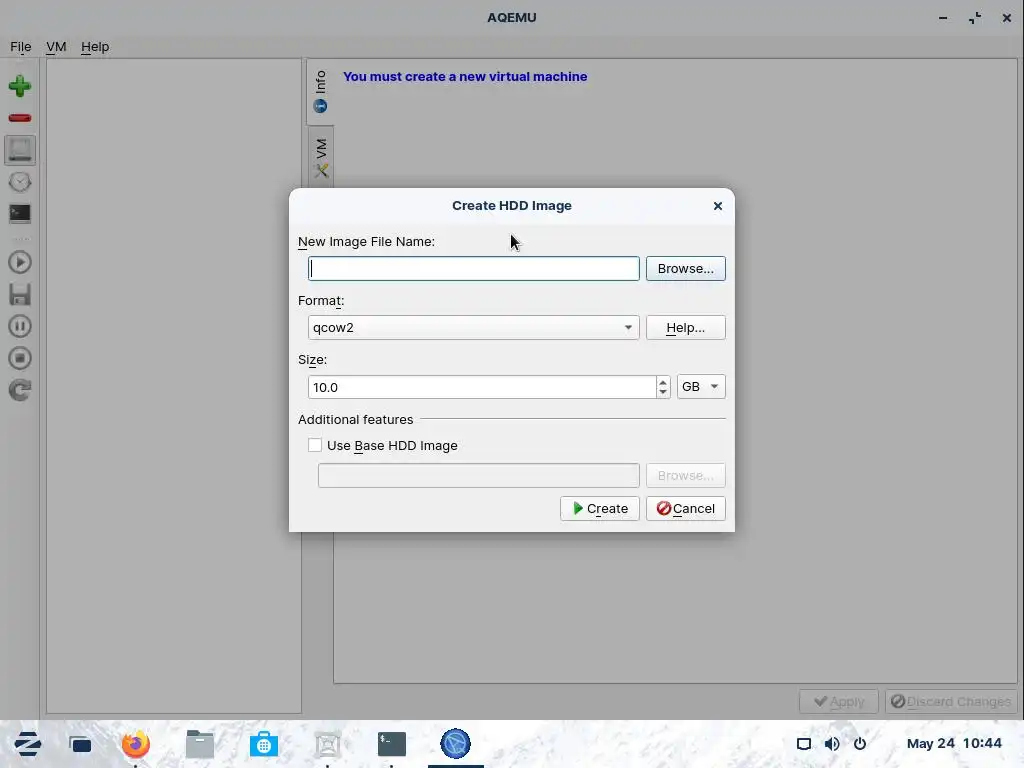
Task: Click Browse next to image file name
Action: tap(686, 268)
